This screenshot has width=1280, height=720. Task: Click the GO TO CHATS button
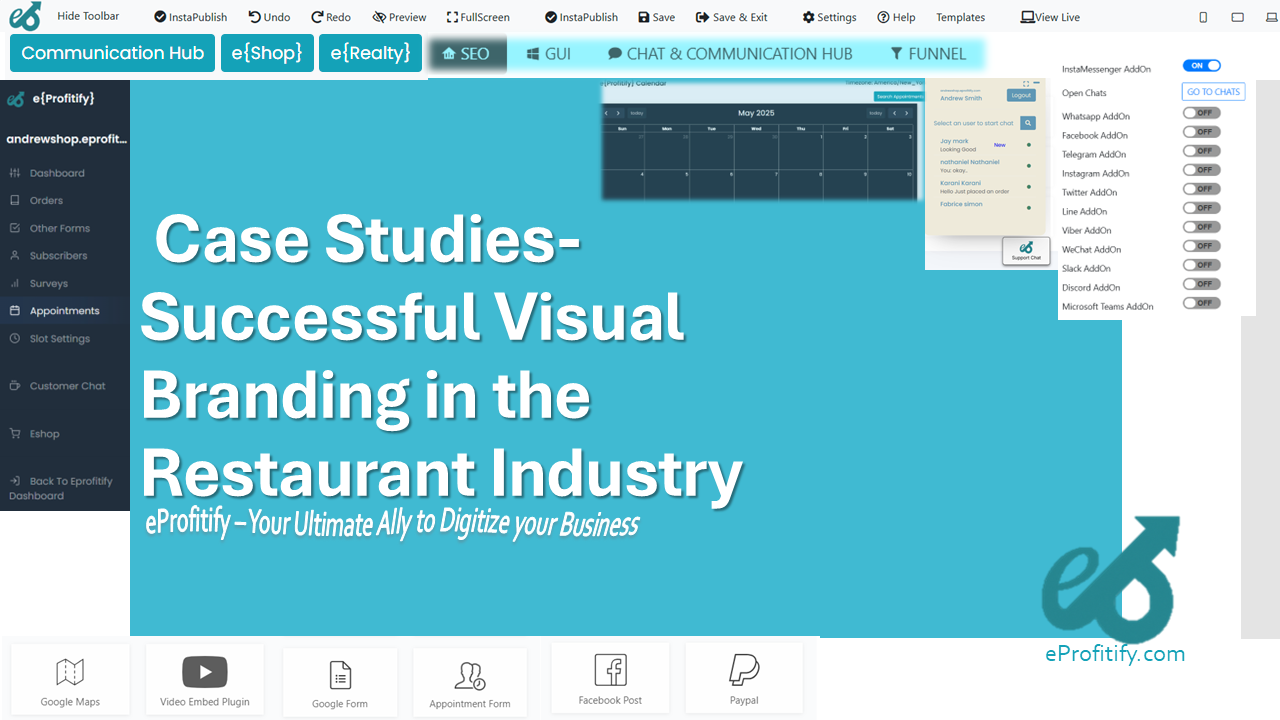(1212, 91)
